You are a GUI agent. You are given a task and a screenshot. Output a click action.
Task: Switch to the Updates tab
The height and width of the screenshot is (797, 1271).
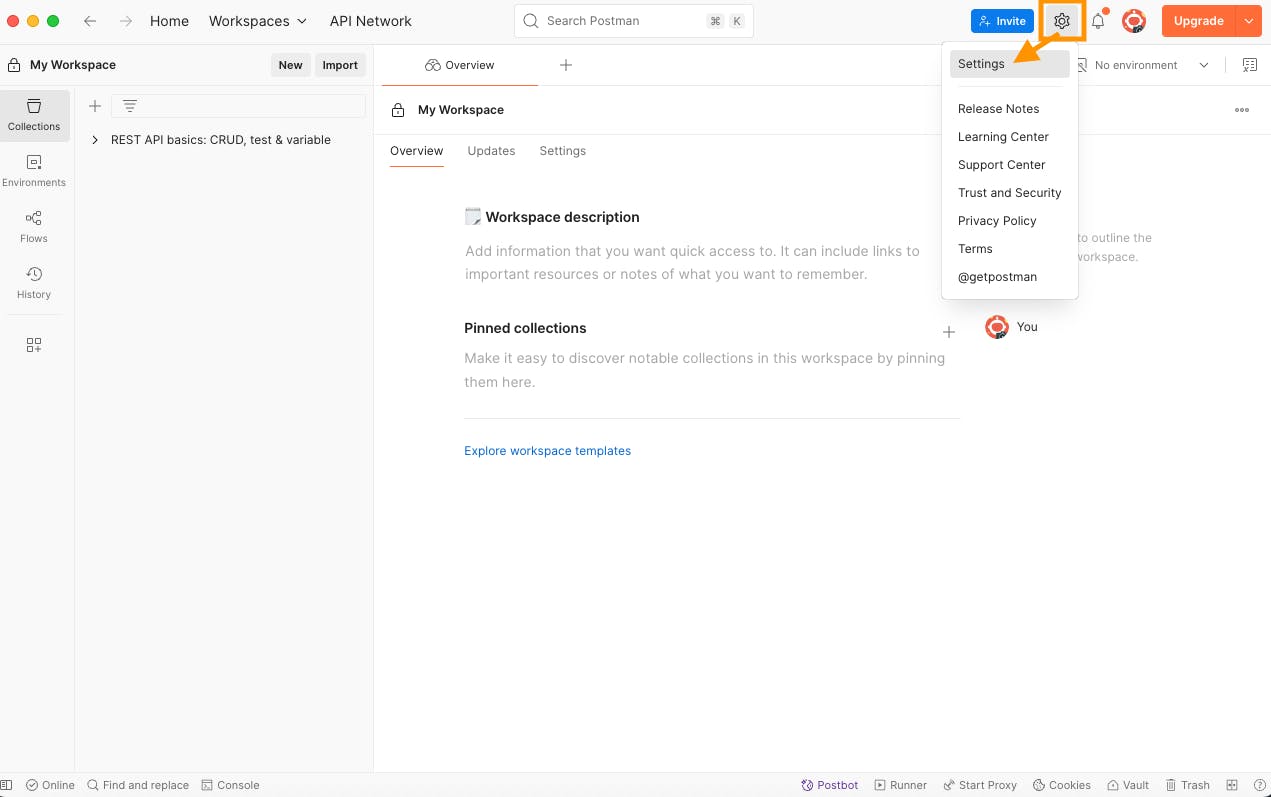click(x=491, y=151)
